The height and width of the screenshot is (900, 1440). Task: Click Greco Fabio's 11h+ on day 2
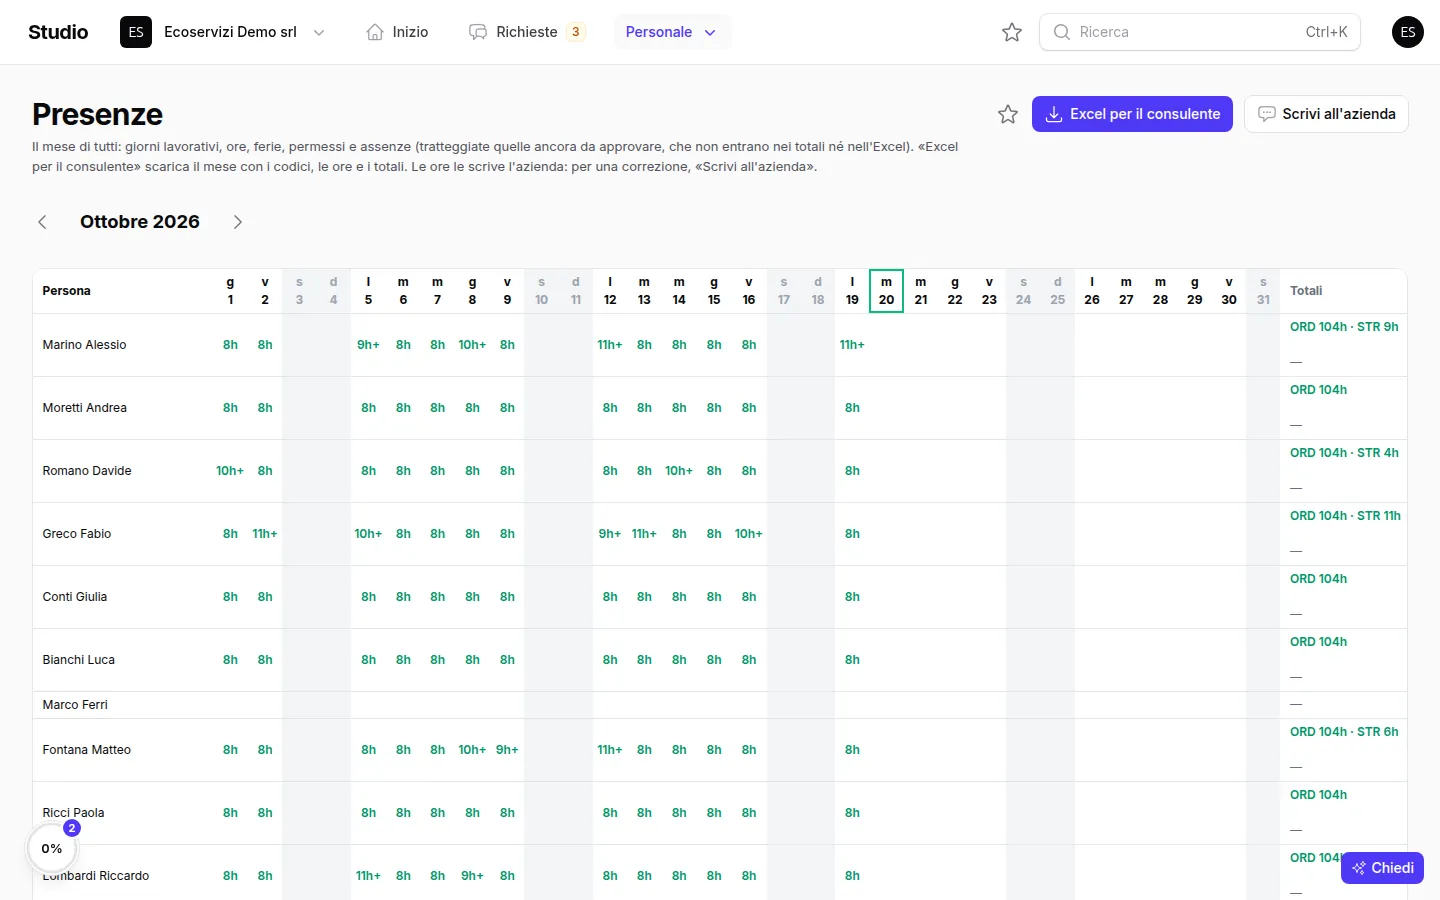coord(265,534)
